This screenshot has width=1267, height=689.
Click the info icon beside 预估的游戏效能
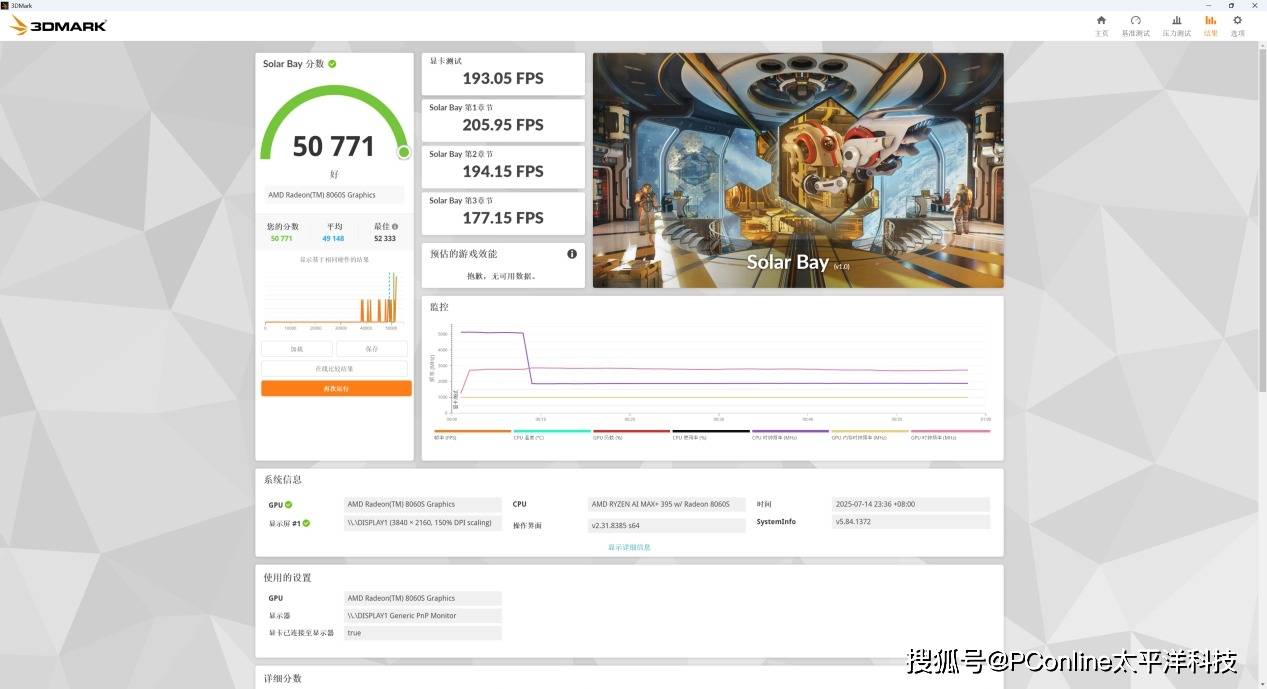pyautogui.click(x=572, y=254)
